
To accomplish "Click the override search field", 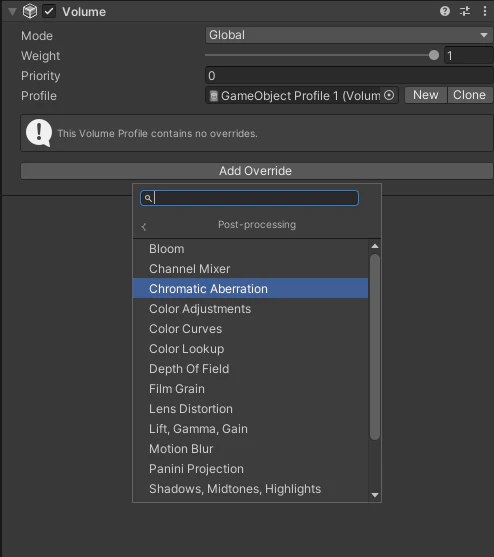I will (x=249, y=198).
